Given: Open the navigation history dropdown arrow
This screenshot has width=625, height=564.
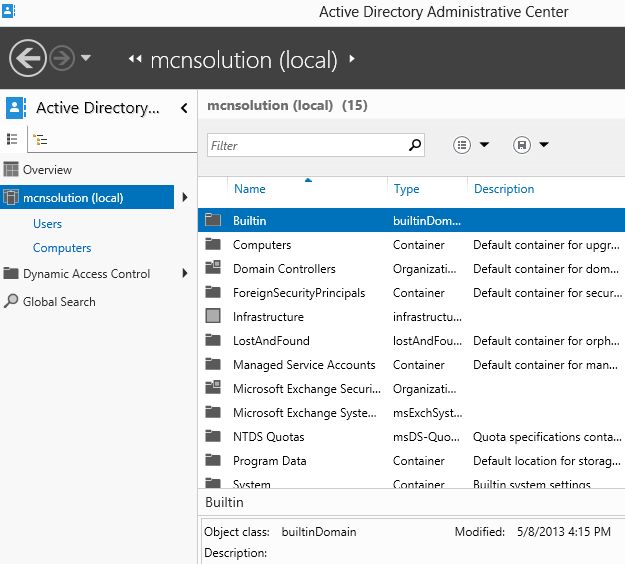Looking at the screenshot, I should click(86, 58).
